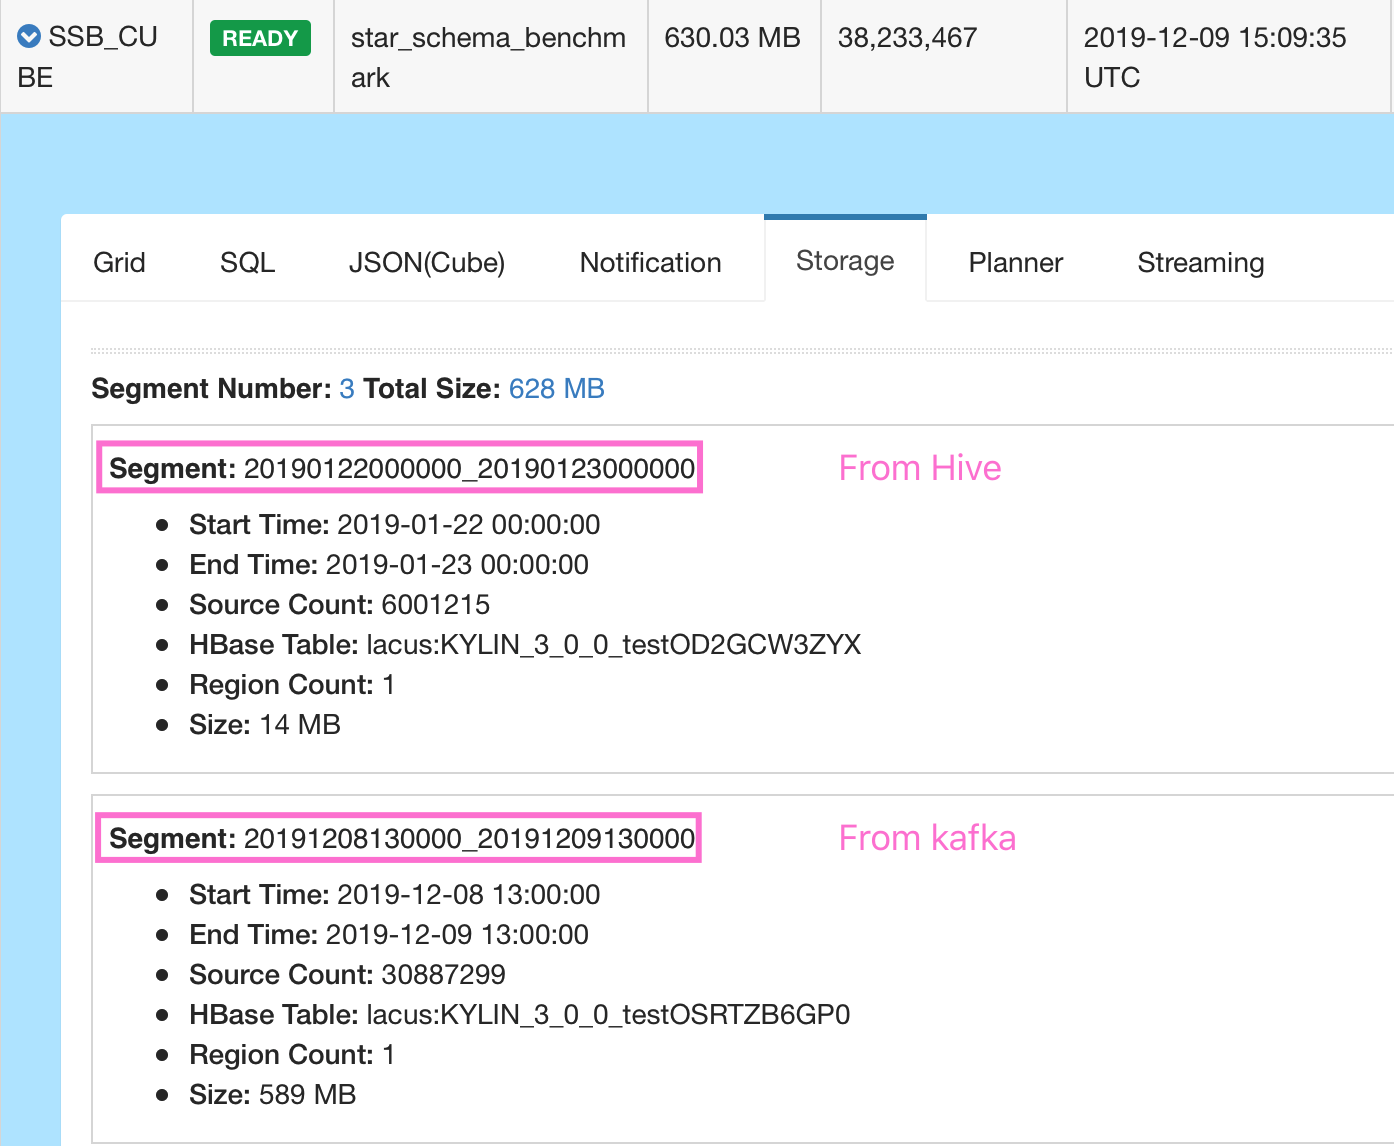Click the 2019-12-09 15:09:35 UTC timestamp
The width and height of the screenshot is (1394, 1146).
(x=1214, y=57)
